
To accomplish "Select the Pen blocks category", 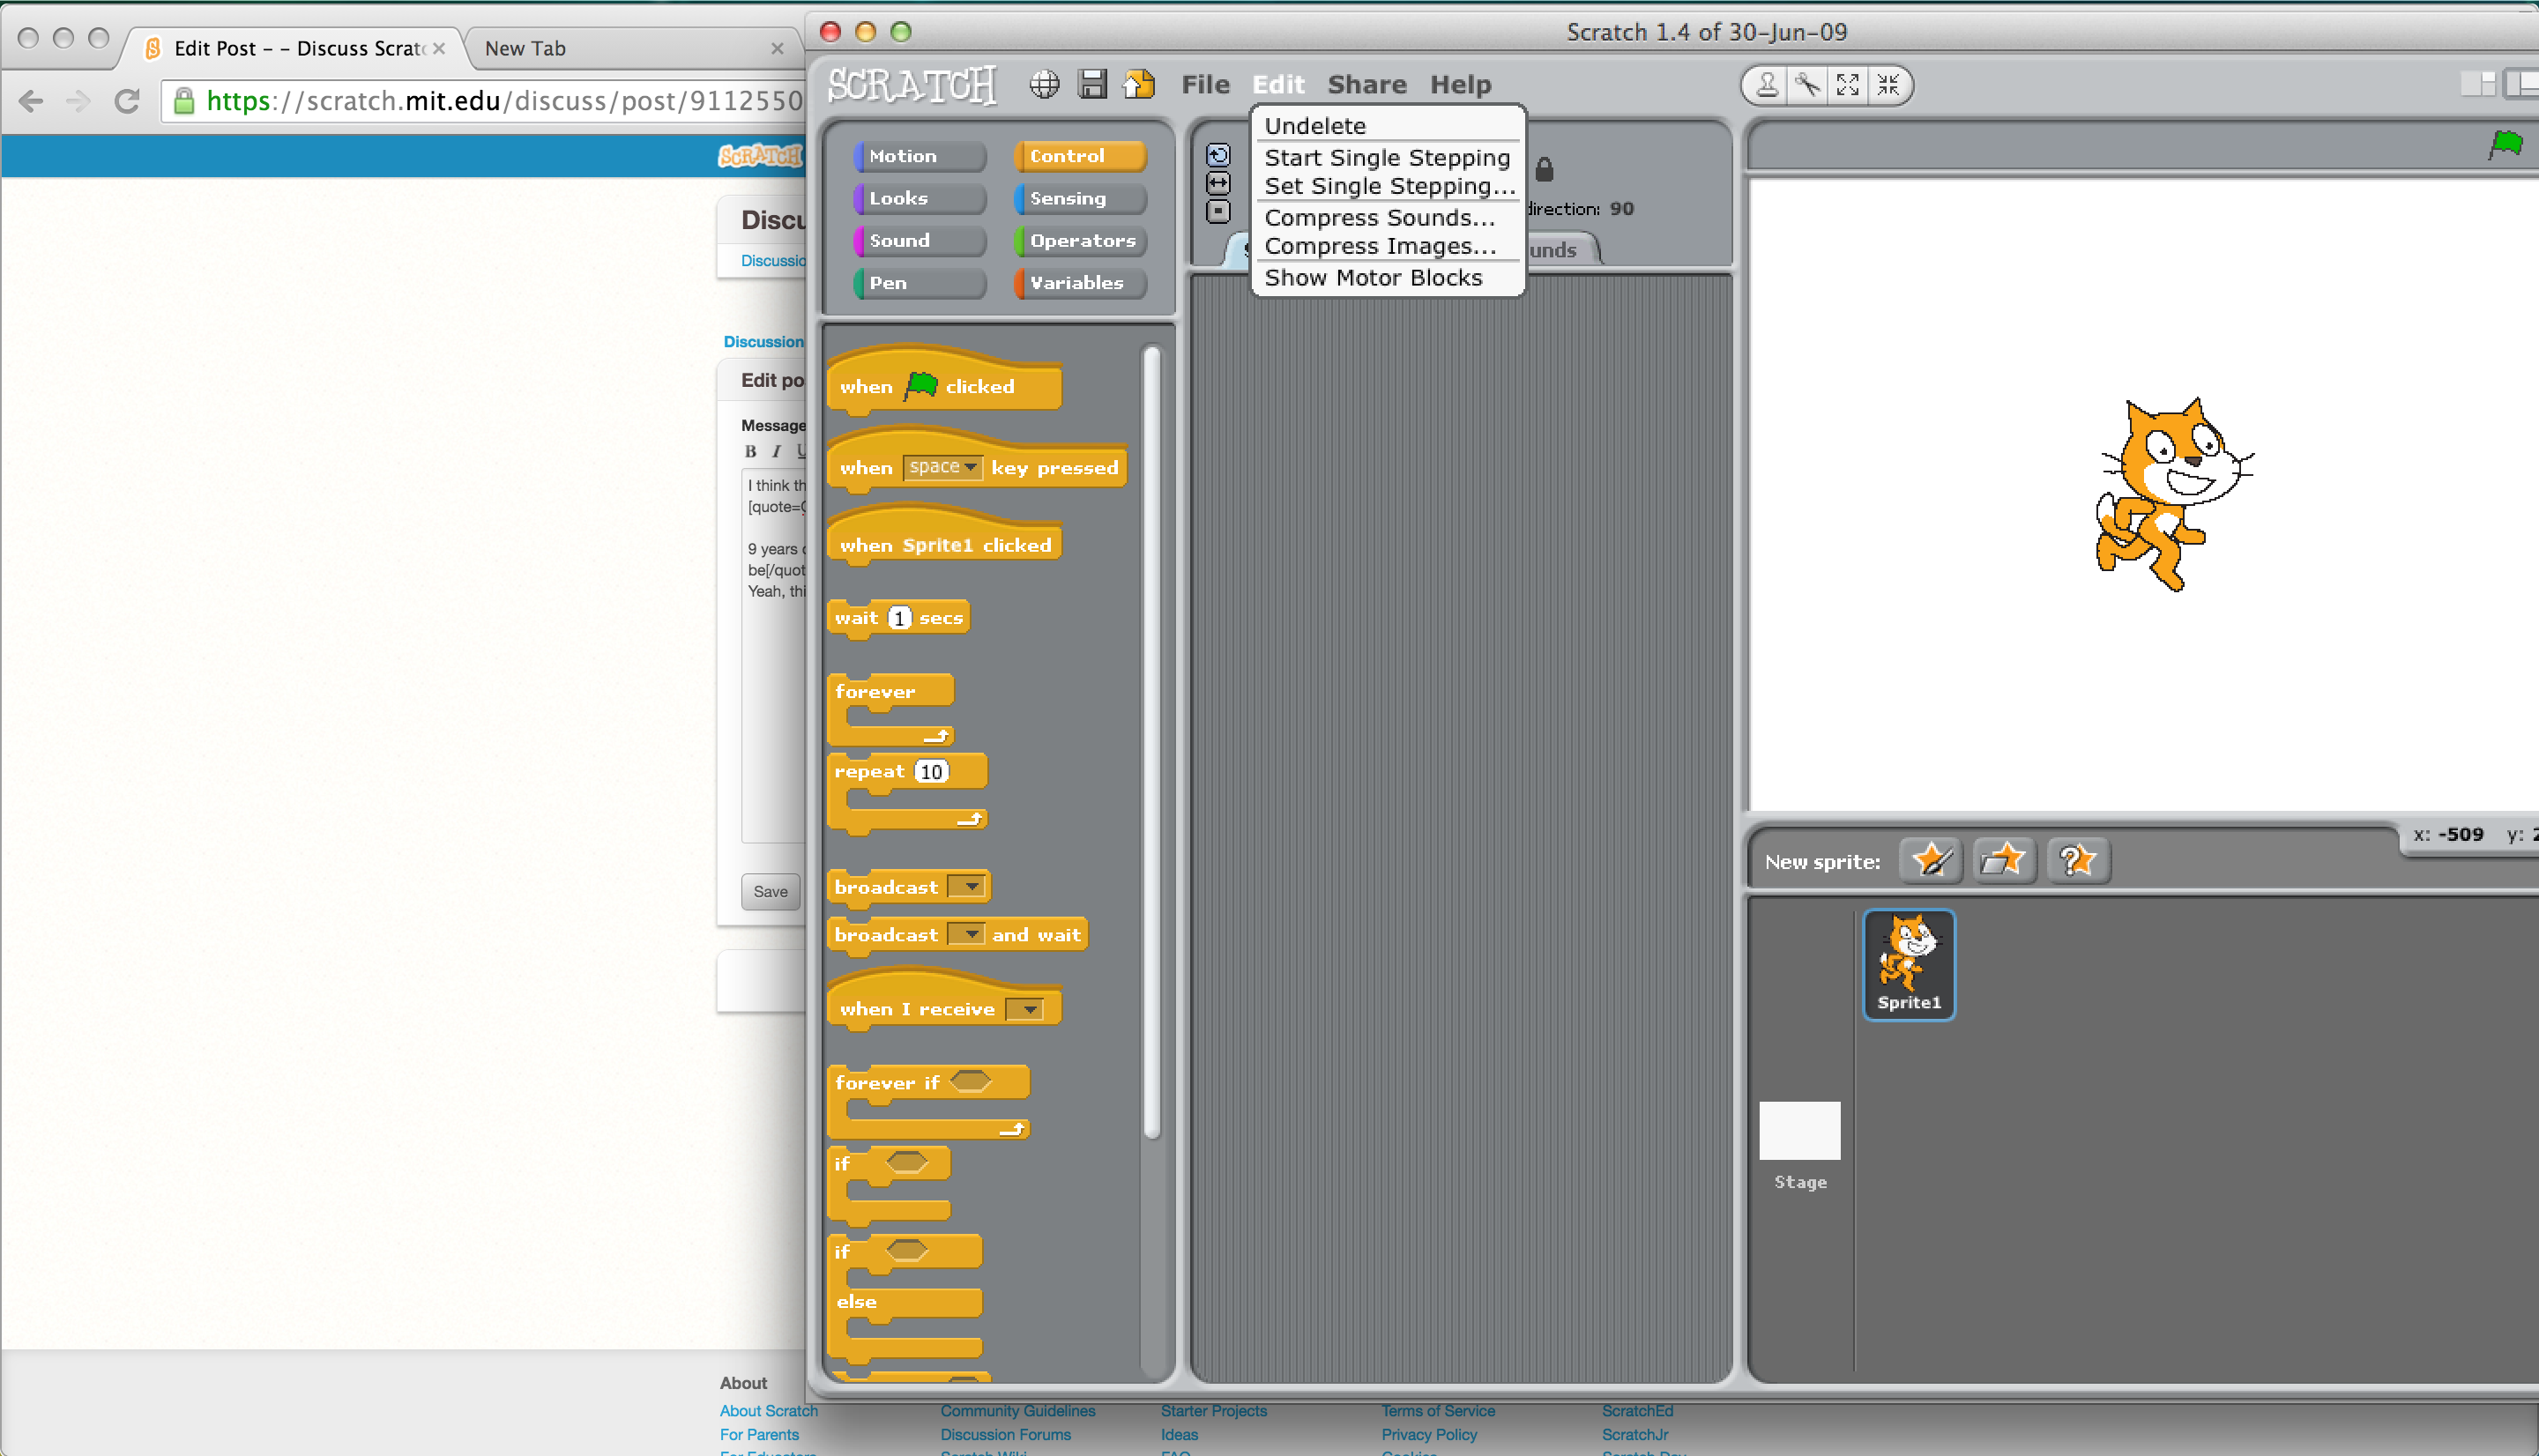I will (919, 283).
